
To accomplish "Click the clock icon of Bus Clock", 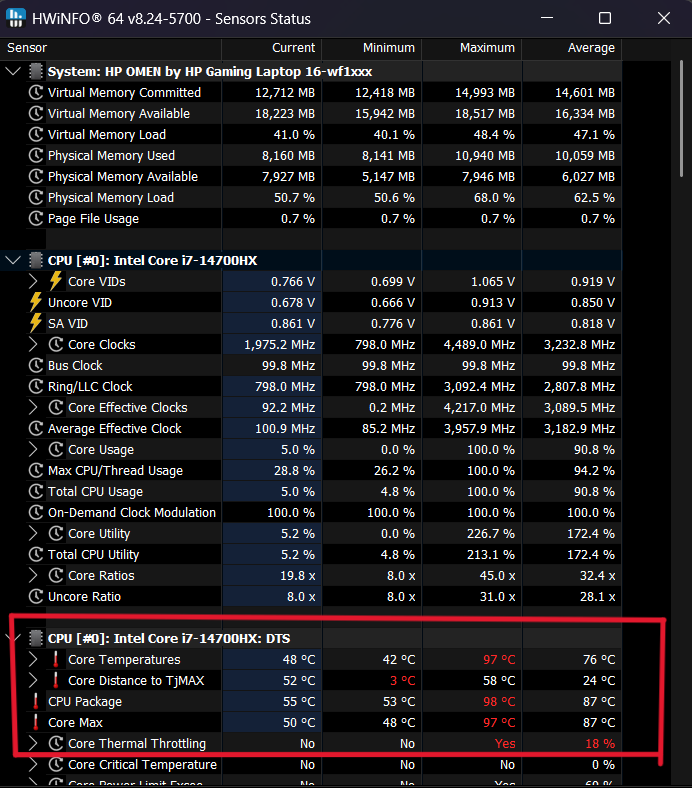I will tap(36, 365).
